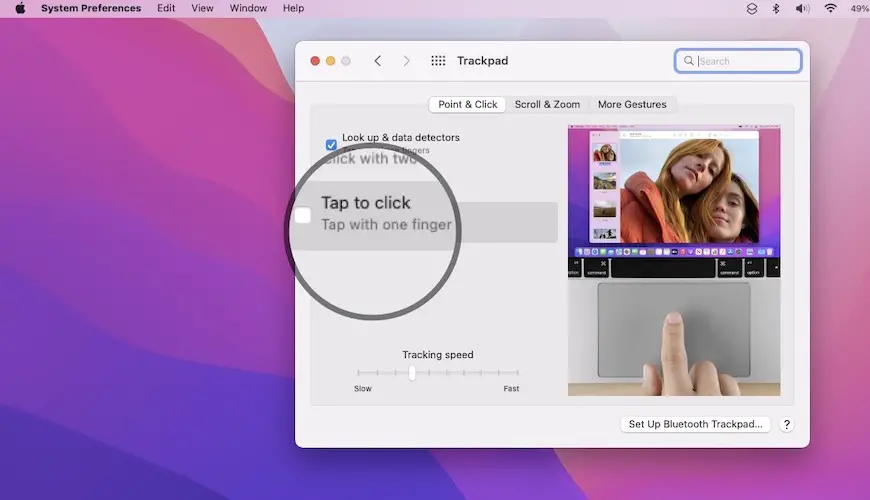Click the volume icon in menu bar

pyautogui.click(x=802, y=8)
